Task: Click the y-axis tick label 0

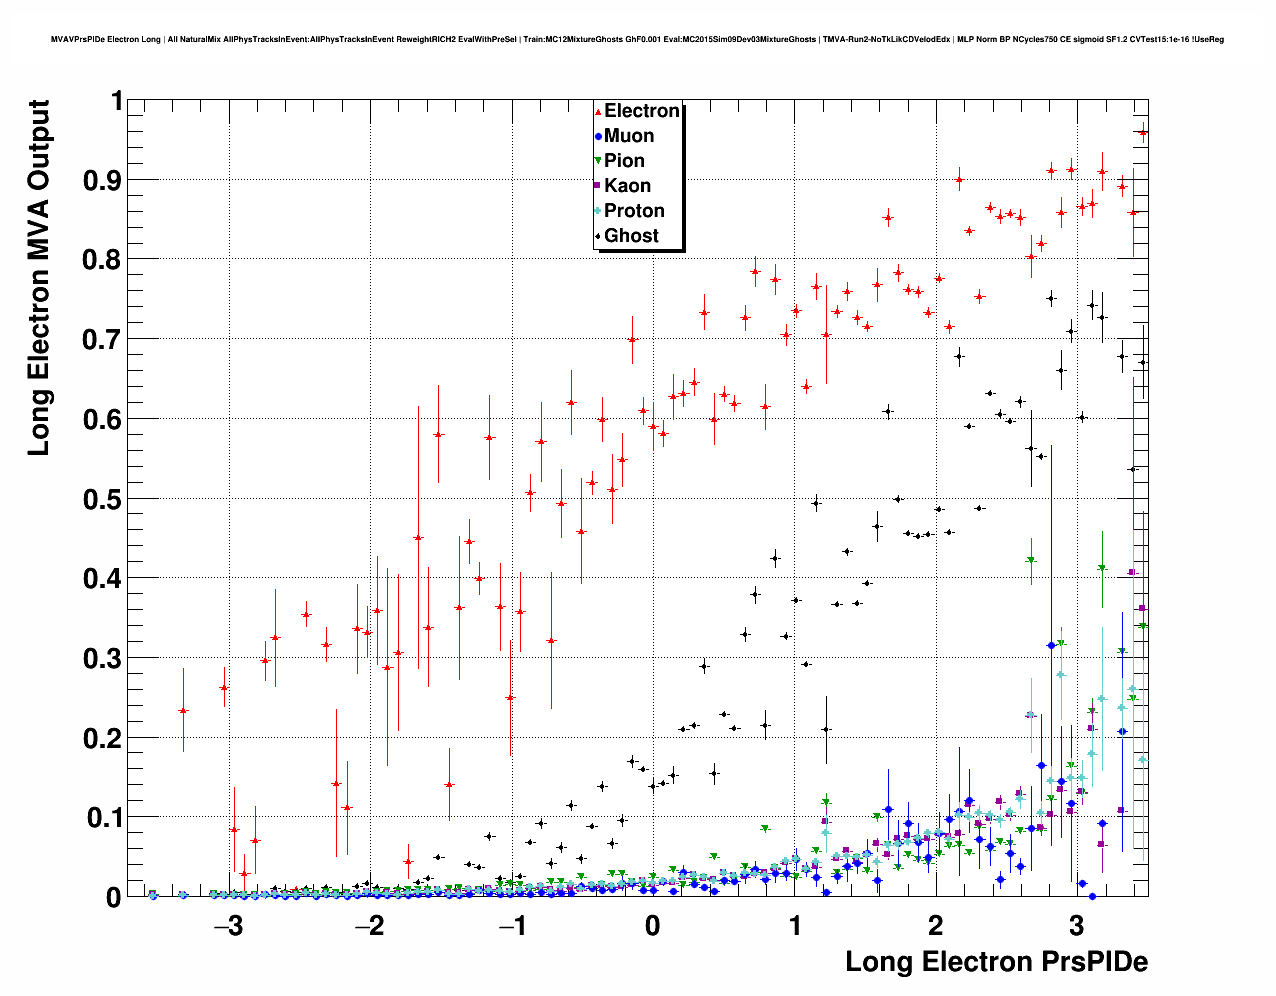Action: click(115, 898)
